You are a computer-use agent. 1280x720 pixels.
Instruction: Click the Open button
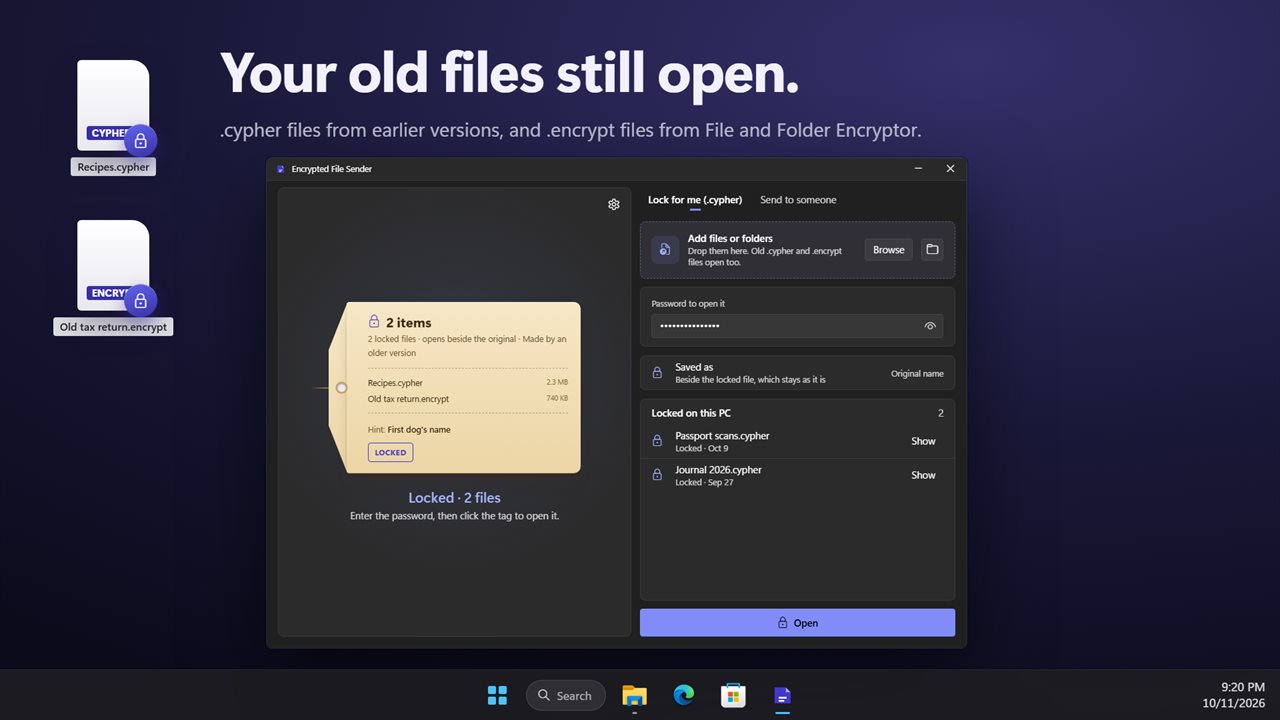point(797,622)
